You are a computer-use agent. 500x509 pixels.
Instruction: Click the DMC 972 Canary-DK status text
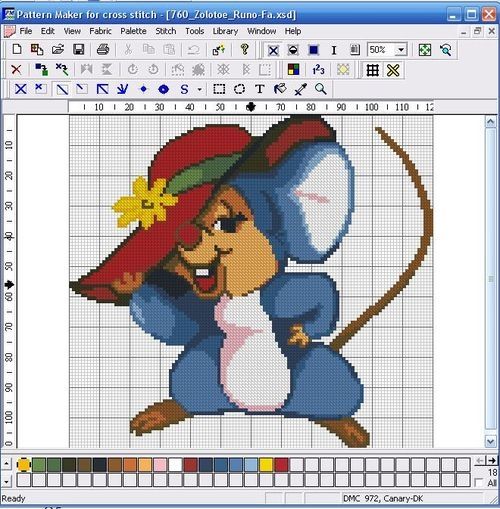coord(383,498)
